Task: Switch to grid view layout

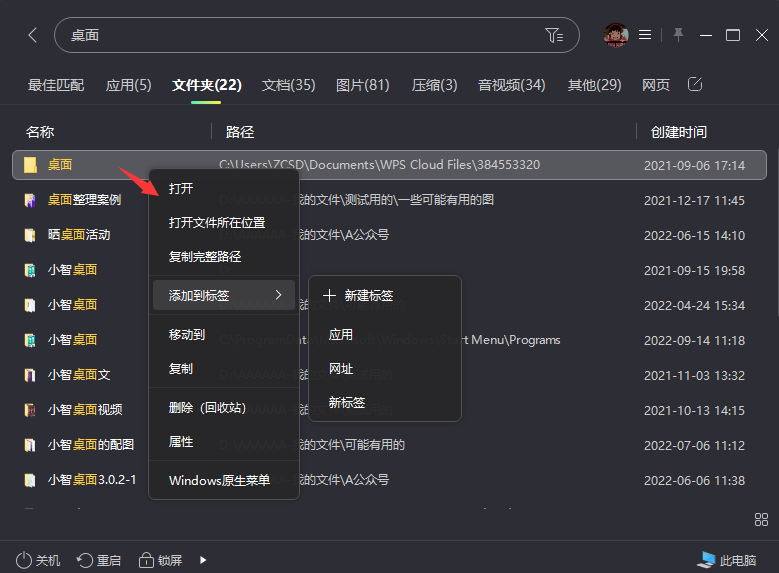Action: pos(761,519)
